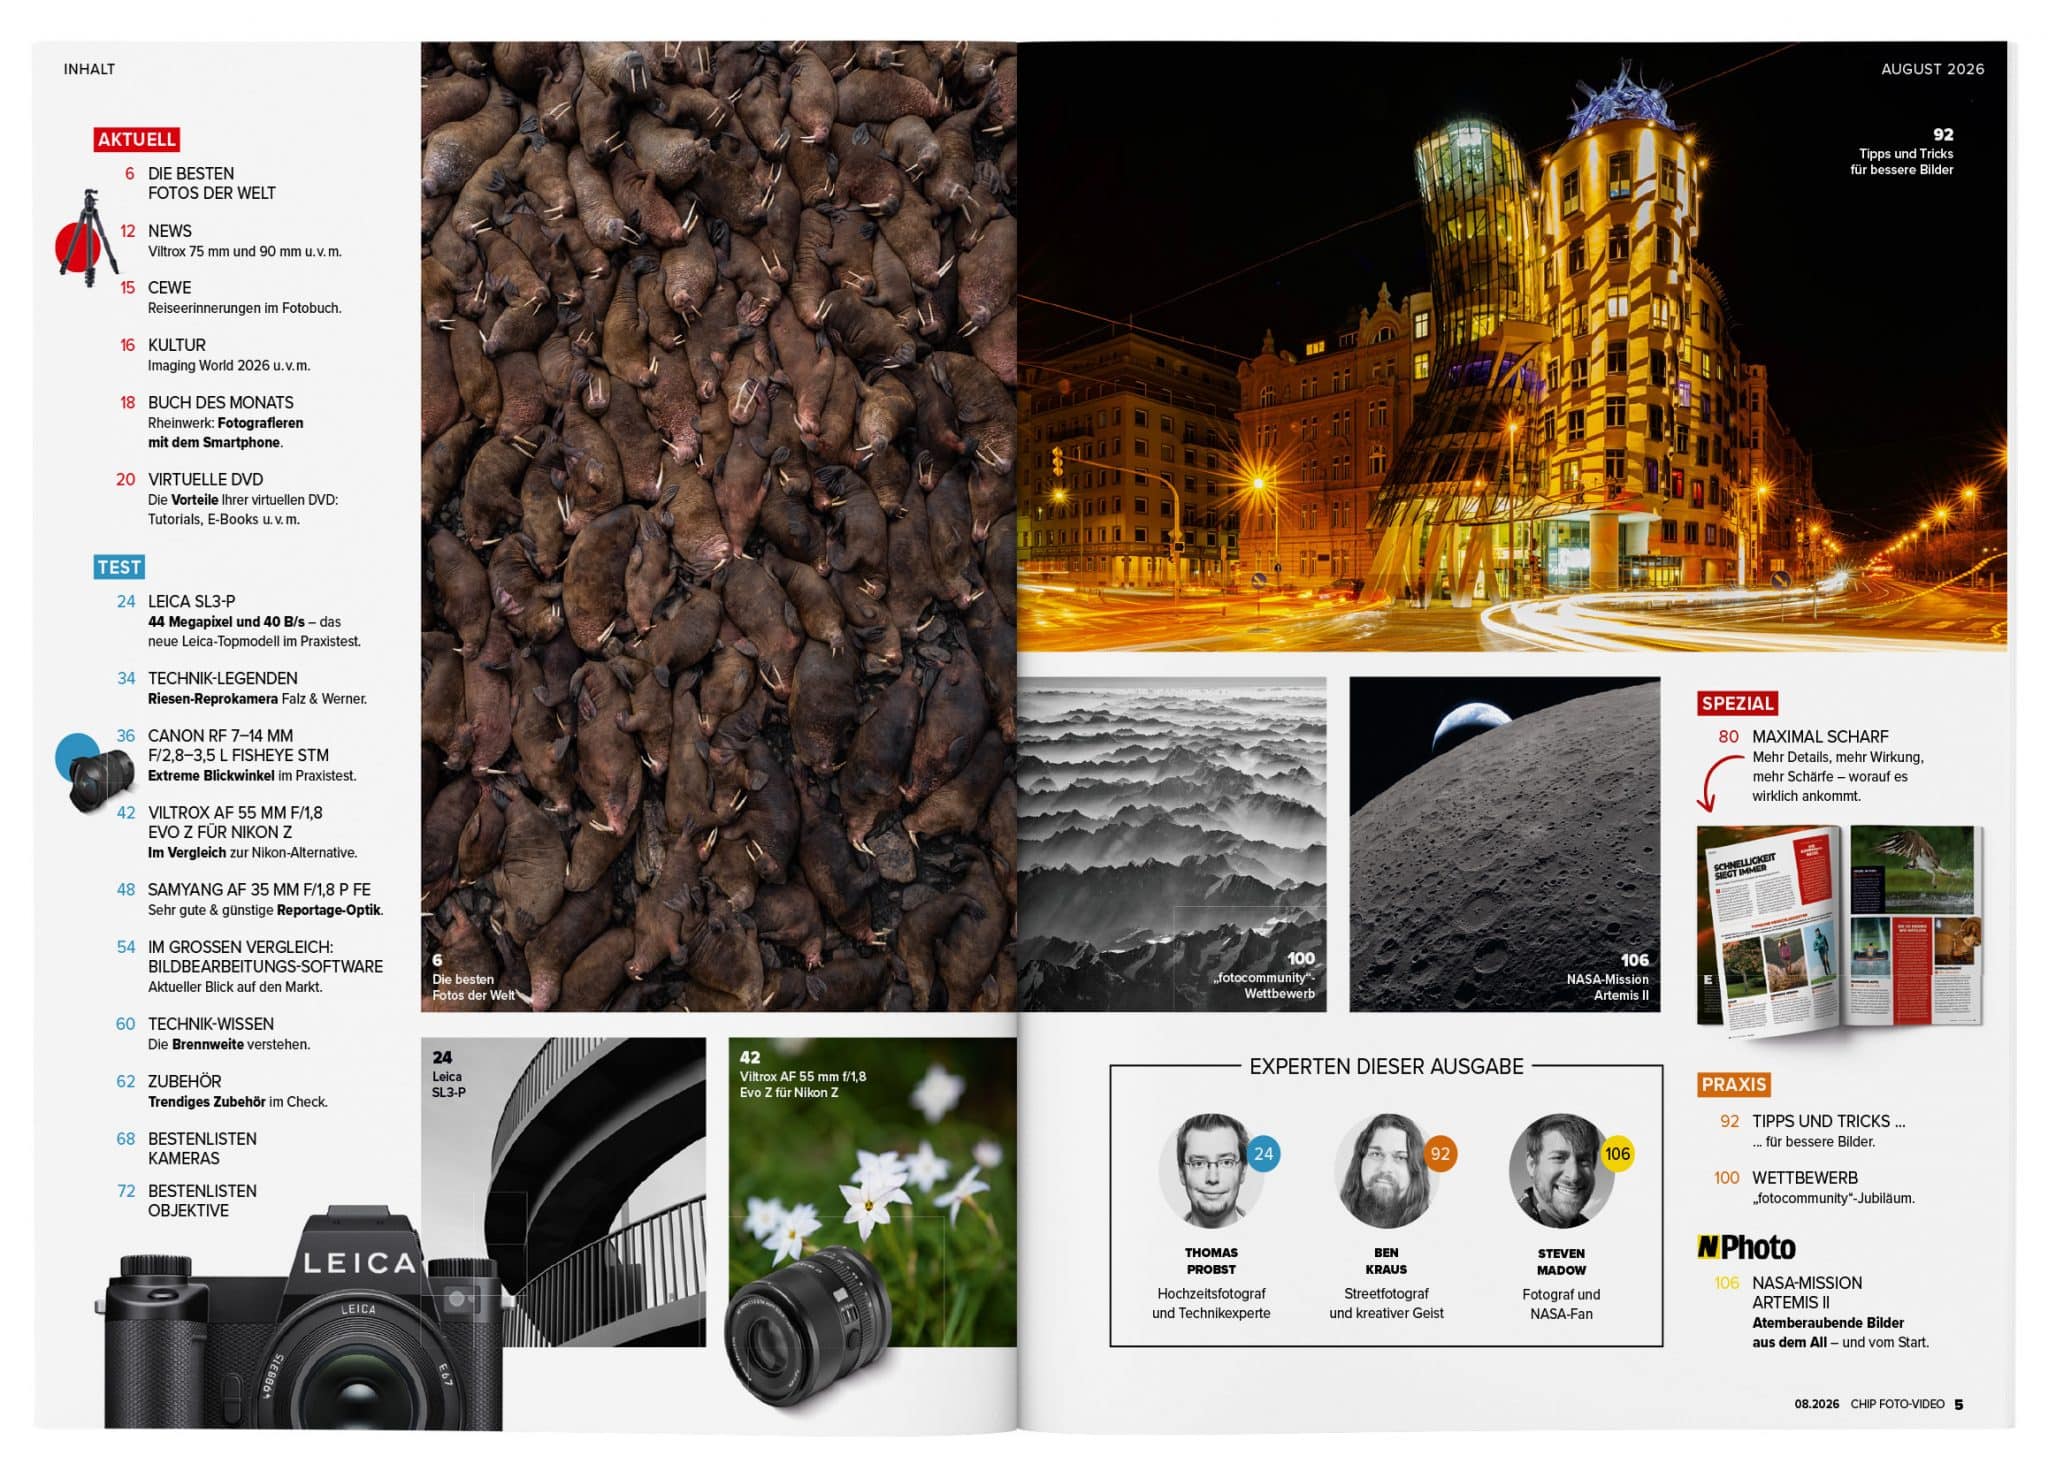The width and height of the screenshot is (2048, 1471).
Task: Select the orange PRAXIS section label
Action: click(1734, 1084)
